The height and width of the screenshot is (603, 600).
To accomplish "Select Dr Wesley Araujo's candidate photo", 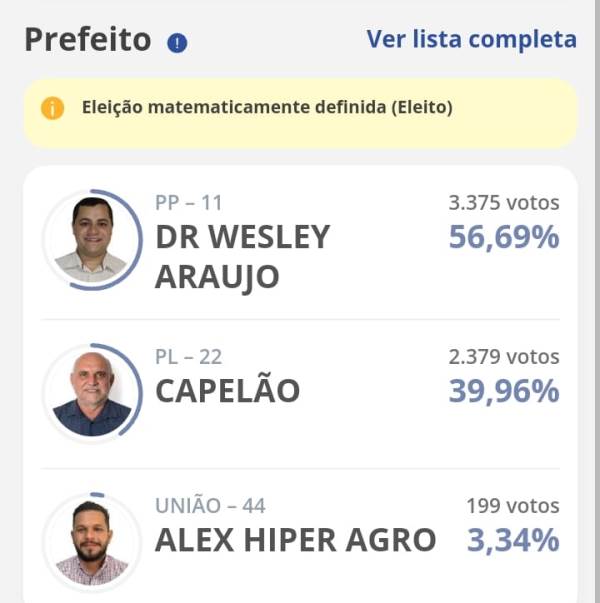I will (x=92, y=240).
